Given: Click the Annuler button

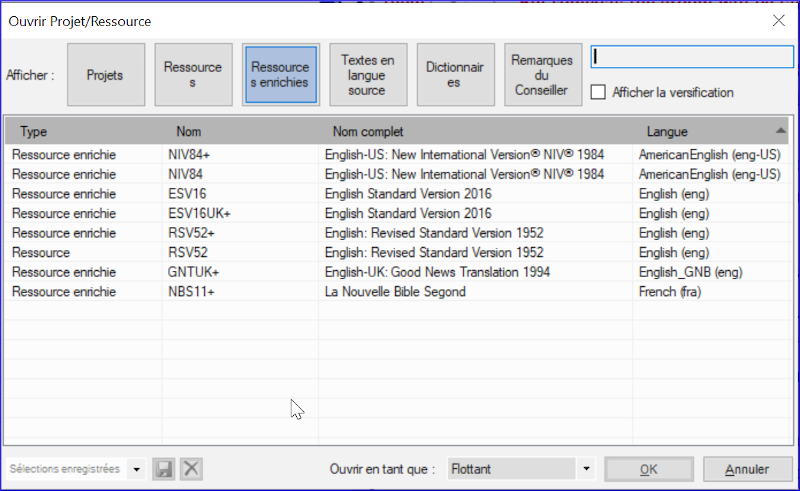Looking at the screenshot, I should pos(747,469).
